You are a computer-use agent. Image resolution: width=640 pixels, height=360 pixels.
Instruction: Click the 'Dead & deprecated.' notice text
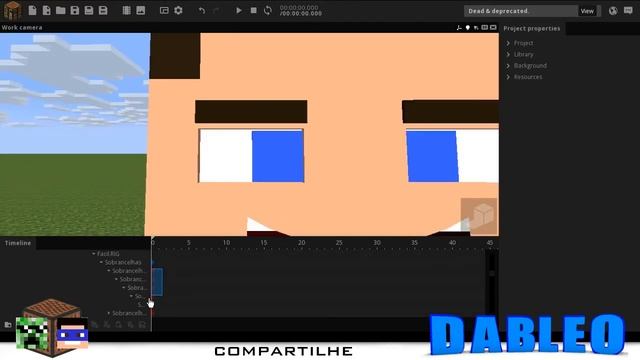click(498, 11)
